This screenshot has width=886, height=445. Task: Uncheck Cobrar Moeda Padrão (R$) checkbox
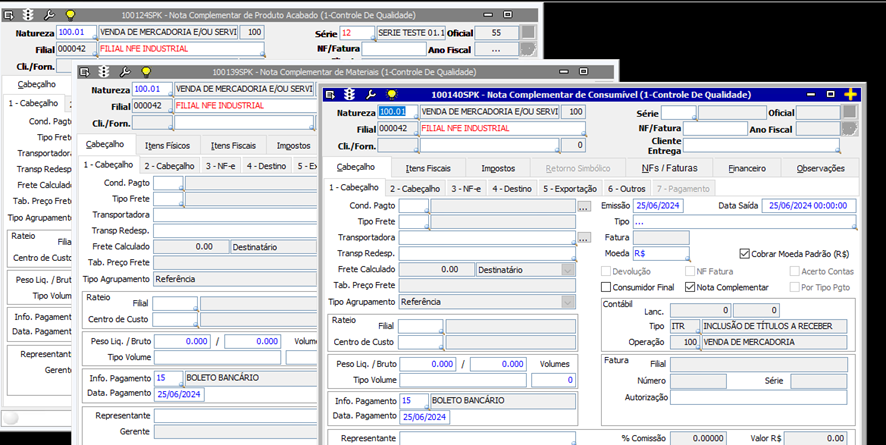[x=744, y=254]
